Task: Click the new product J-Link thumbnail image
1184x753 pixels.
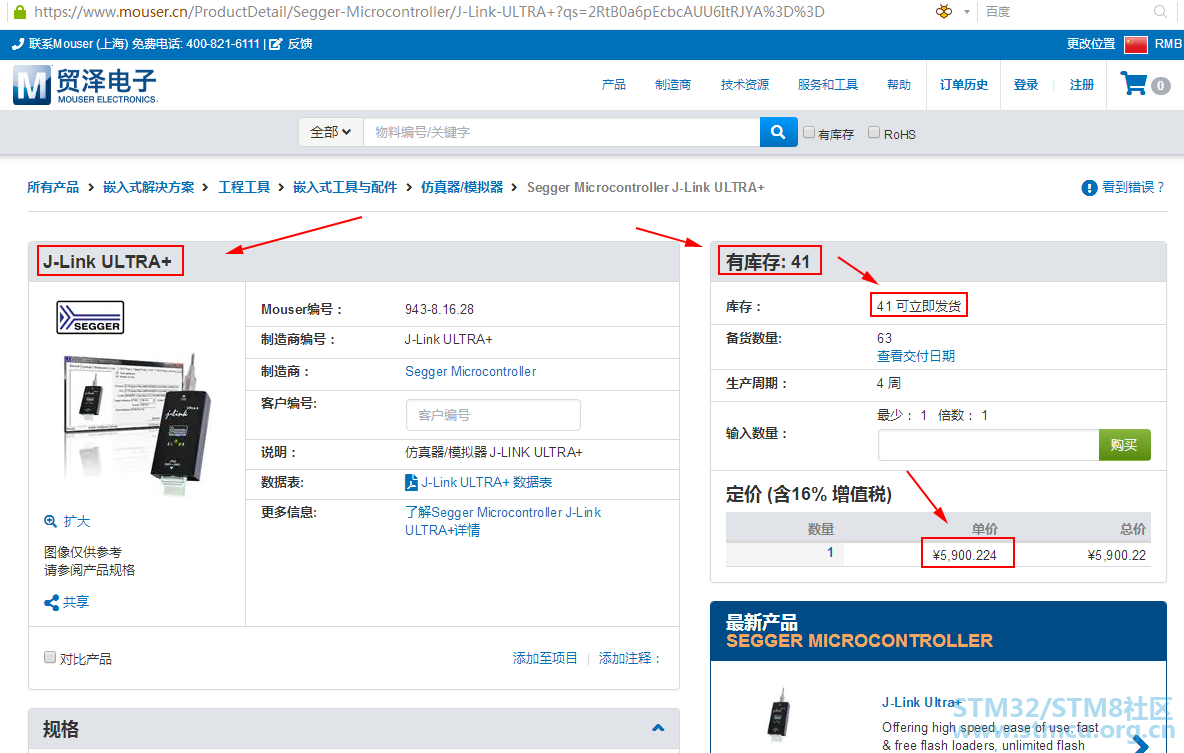Action: pos(779,716)
